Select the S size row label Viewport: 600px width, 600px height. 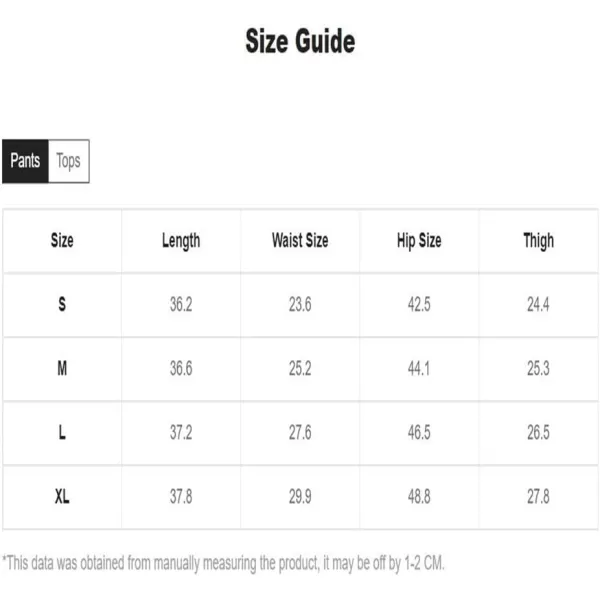(x=62, y=305)
